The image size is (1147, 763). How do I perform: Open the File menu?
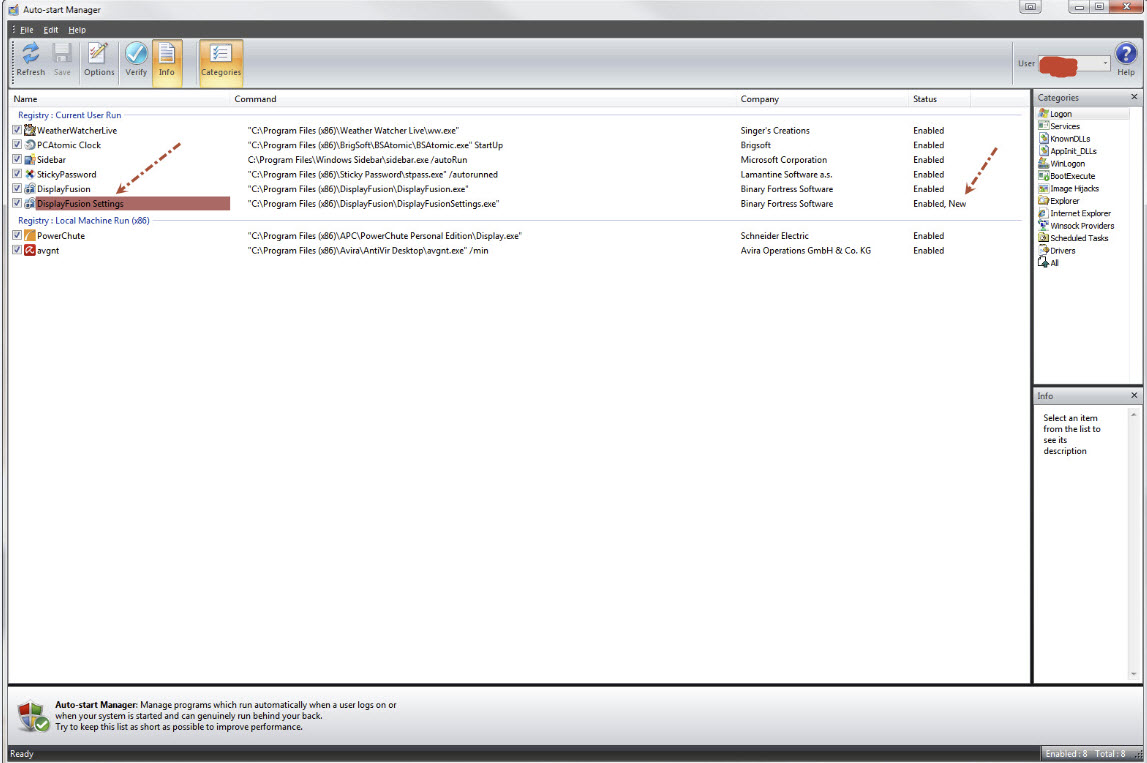(x=27, y=30)
